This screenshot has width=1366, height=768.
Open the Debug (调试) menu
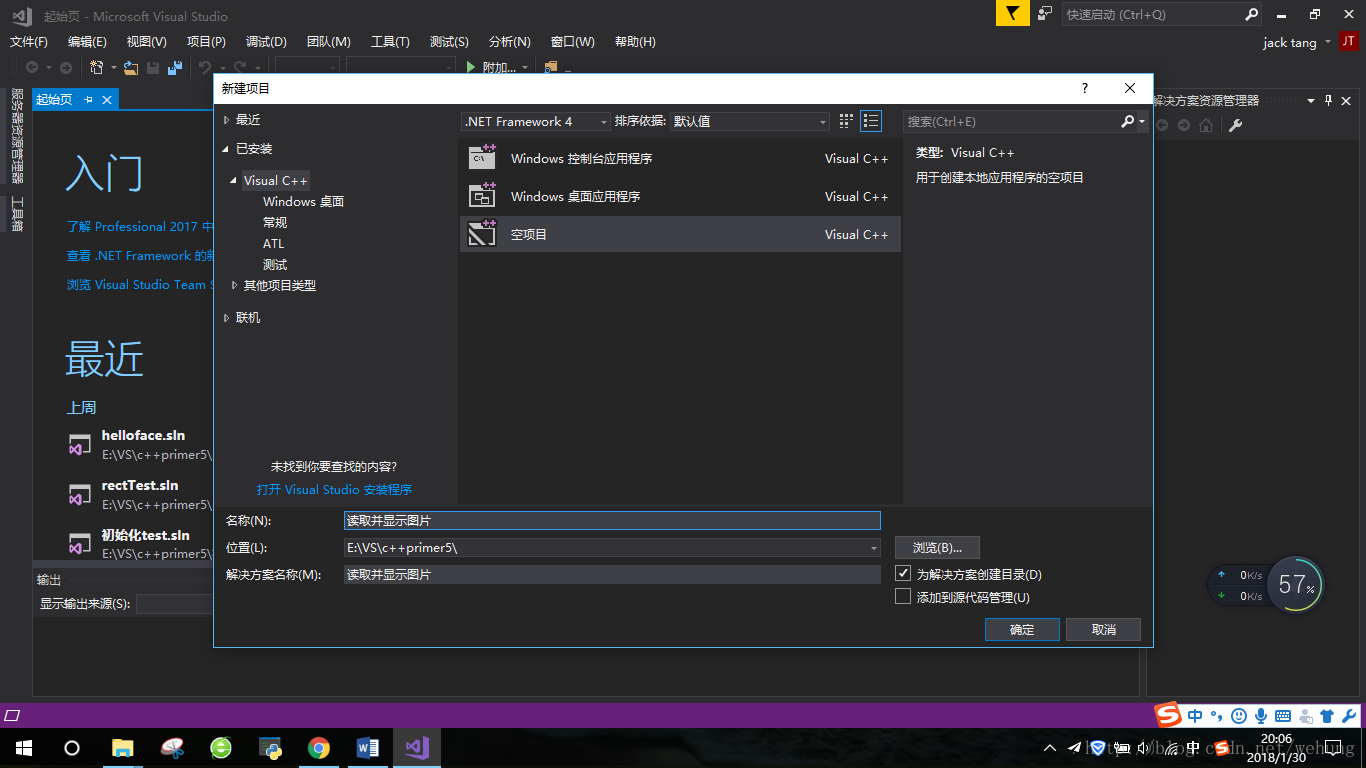point(266,41)
